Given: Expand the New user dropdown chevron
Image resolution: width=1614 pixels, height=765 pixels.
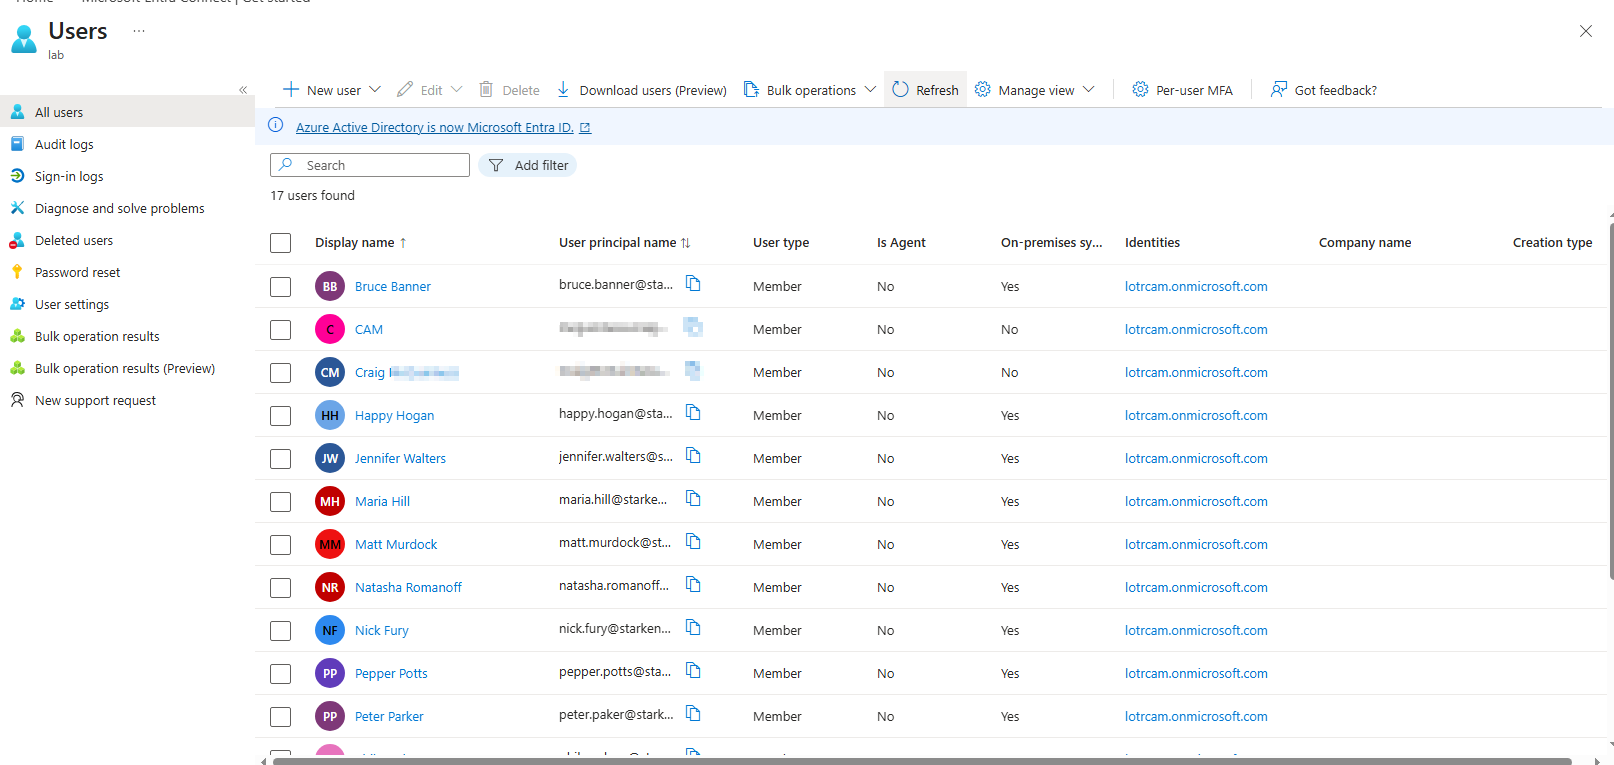Looking at the screenshot, I should [375, 89].
